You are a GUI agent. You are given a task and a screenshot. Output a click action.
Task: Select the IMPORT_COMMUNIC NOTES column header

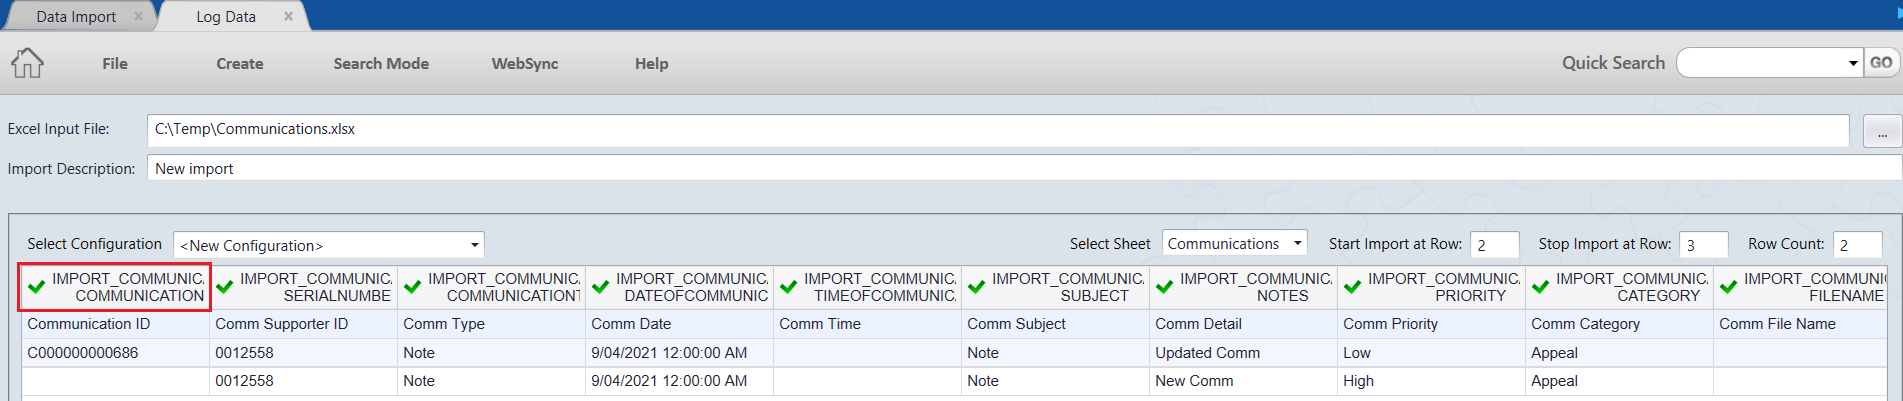[x=1243, y=287]
